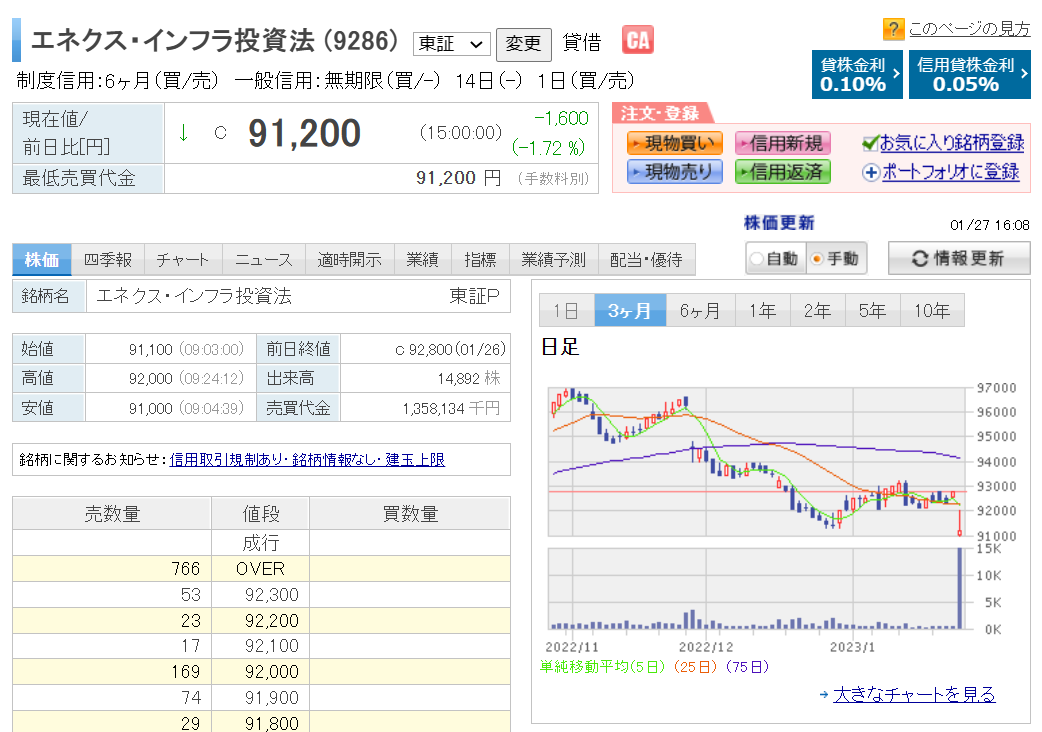1042x732 pixels.
Task: Click the 91,900 price row
Action: [261, 697]
